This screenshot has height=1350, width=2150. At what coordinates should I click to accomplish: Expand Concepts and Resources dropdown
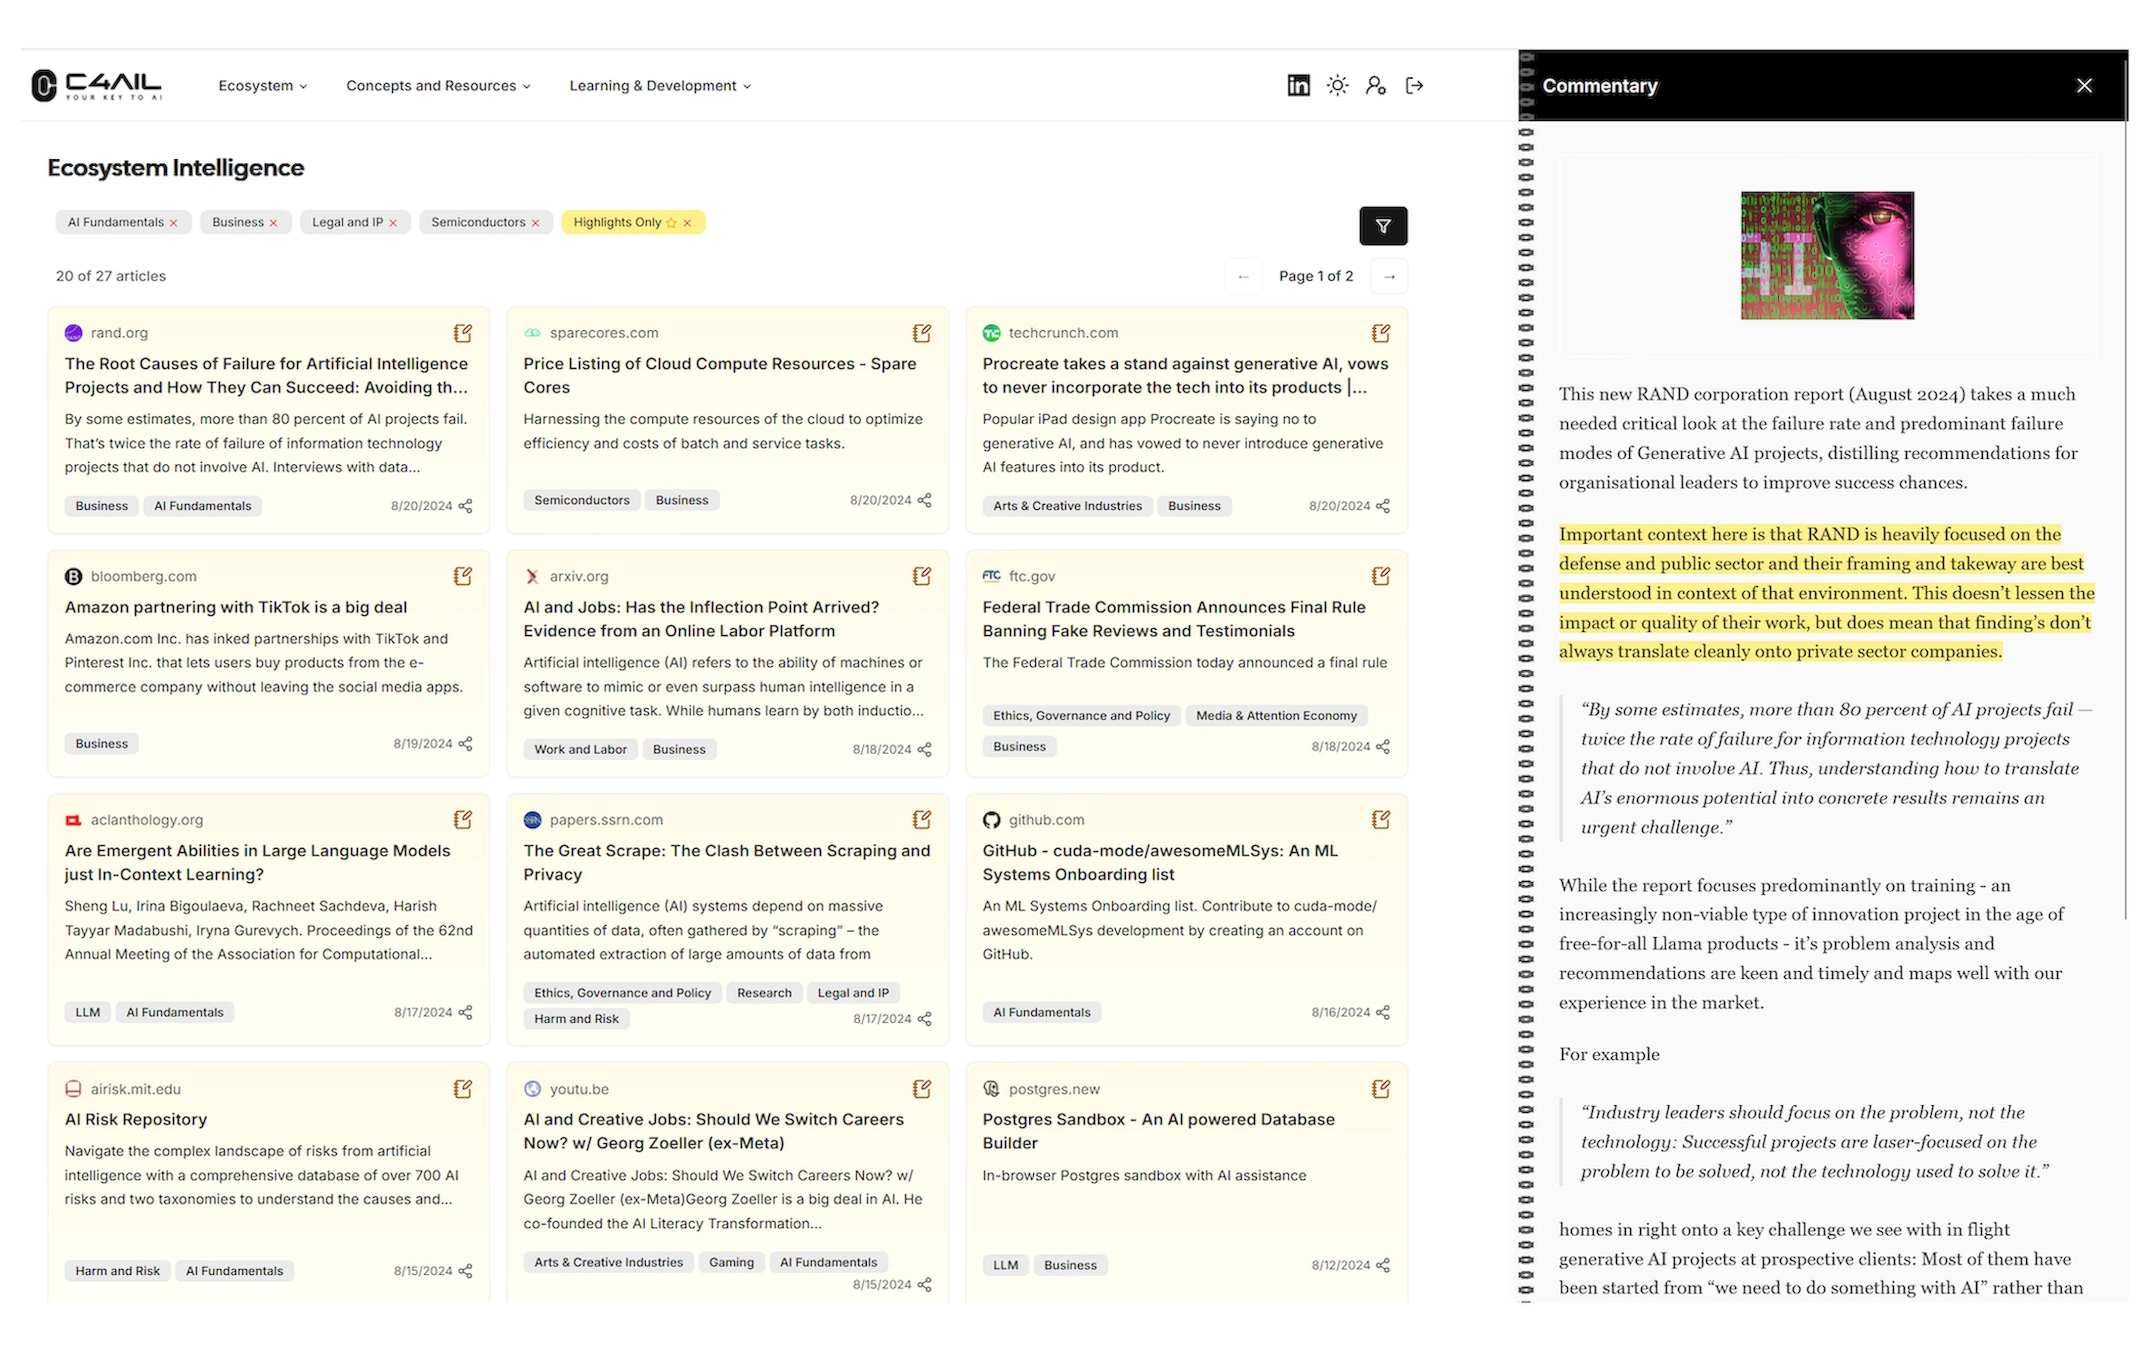pyautogui.click(x=438, y=86)
